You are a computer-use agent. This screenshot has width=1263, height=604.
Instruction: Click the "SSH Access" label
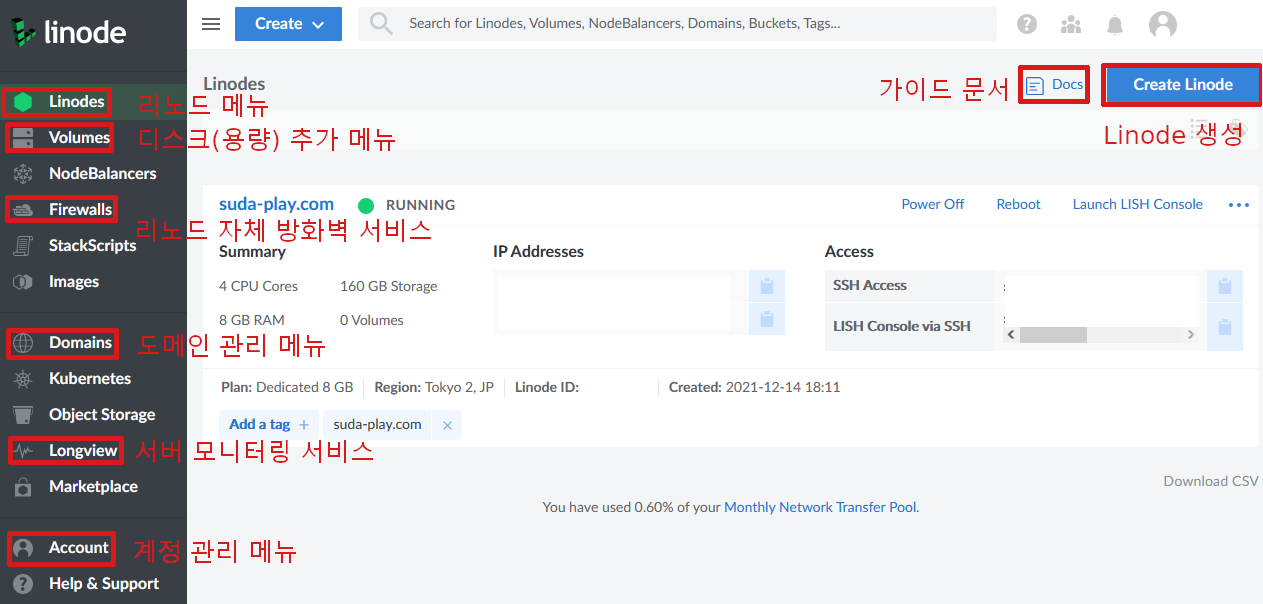870,285
